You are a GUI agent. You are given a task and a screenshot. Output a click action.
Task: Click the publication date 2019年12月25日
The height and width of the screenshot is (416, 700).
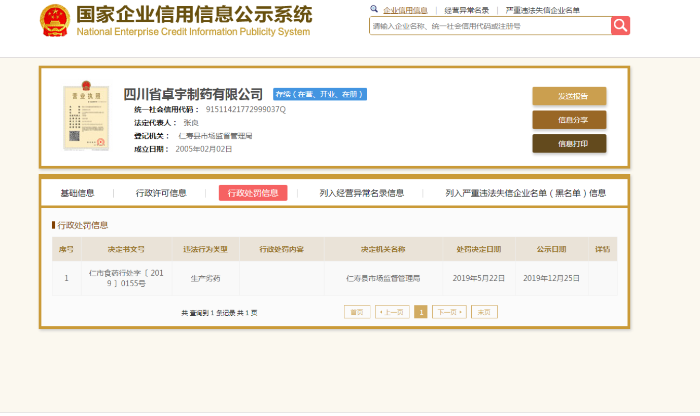pos(551,278)
